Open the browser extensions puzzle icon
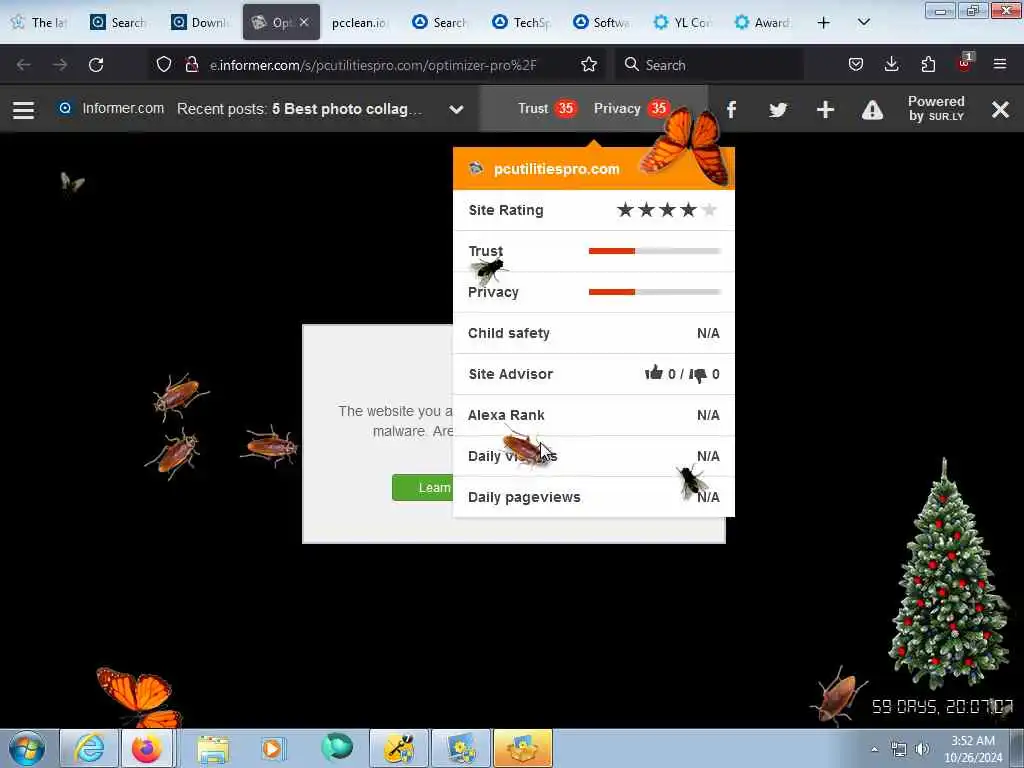Screen dimensions: 1024x768 point(928,64)
